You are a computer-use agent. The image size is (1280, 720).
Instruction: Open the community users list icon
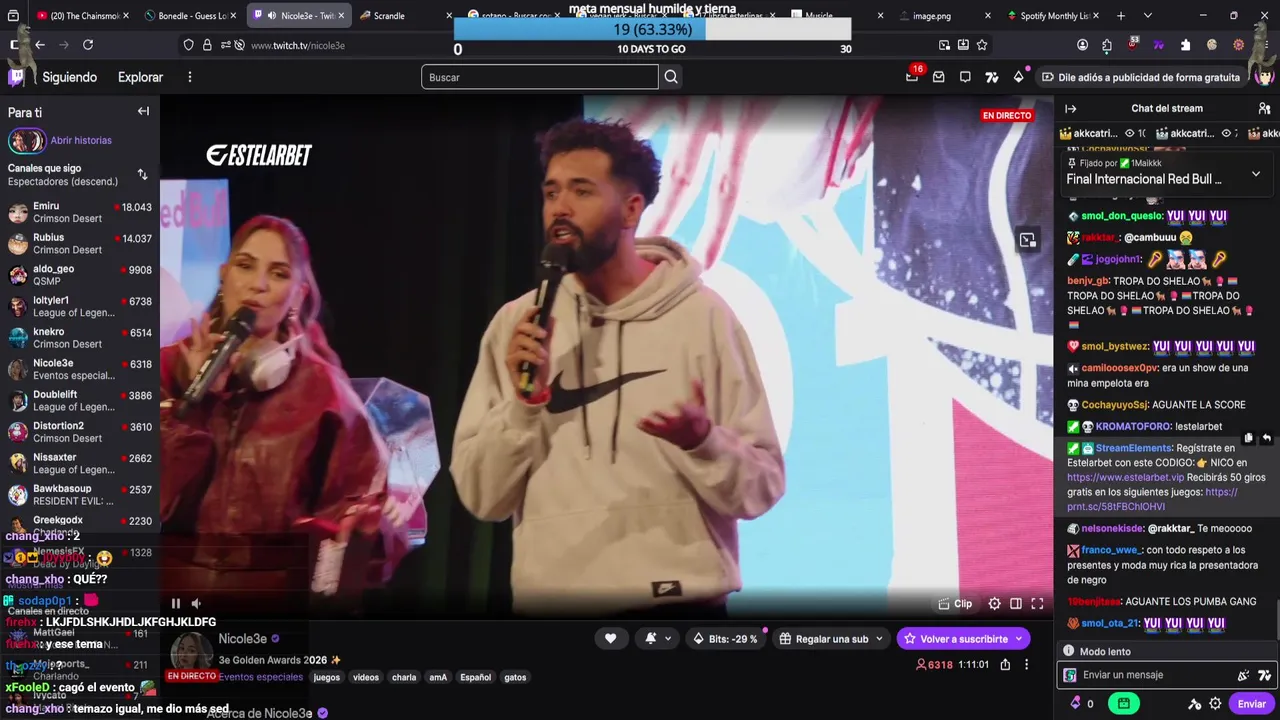coord(1264,108)
